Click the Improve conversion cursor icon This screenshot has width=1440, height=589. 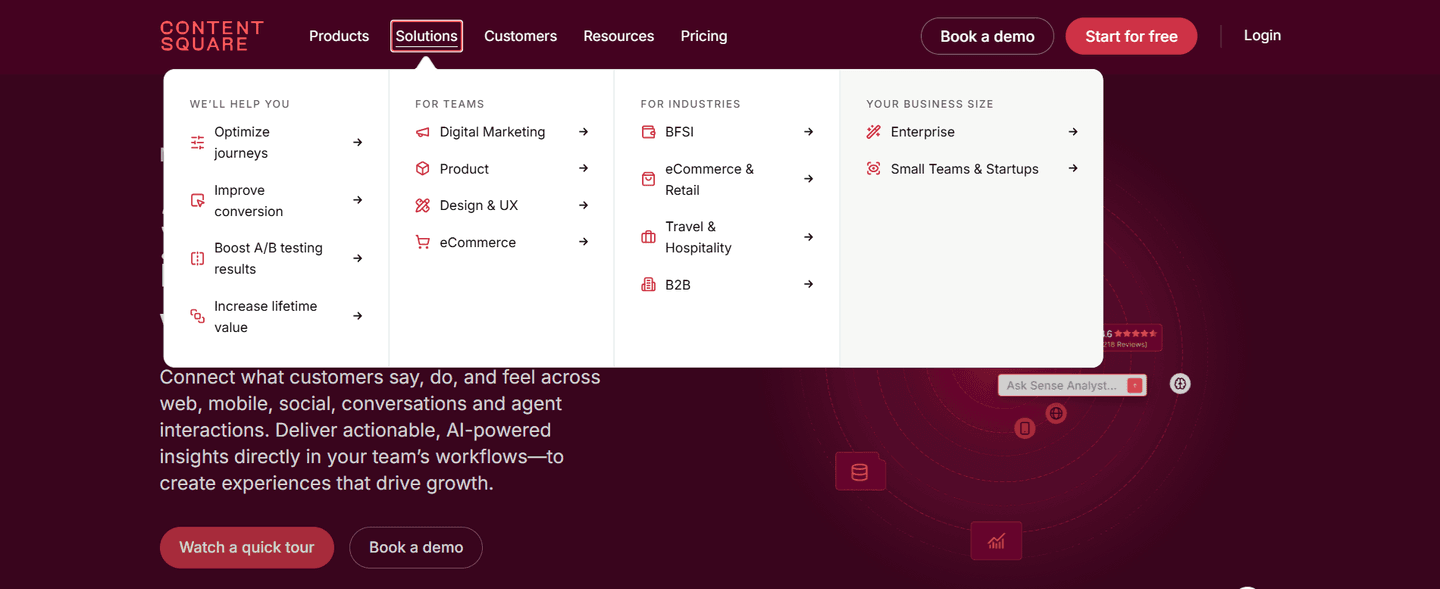point(198,201)
